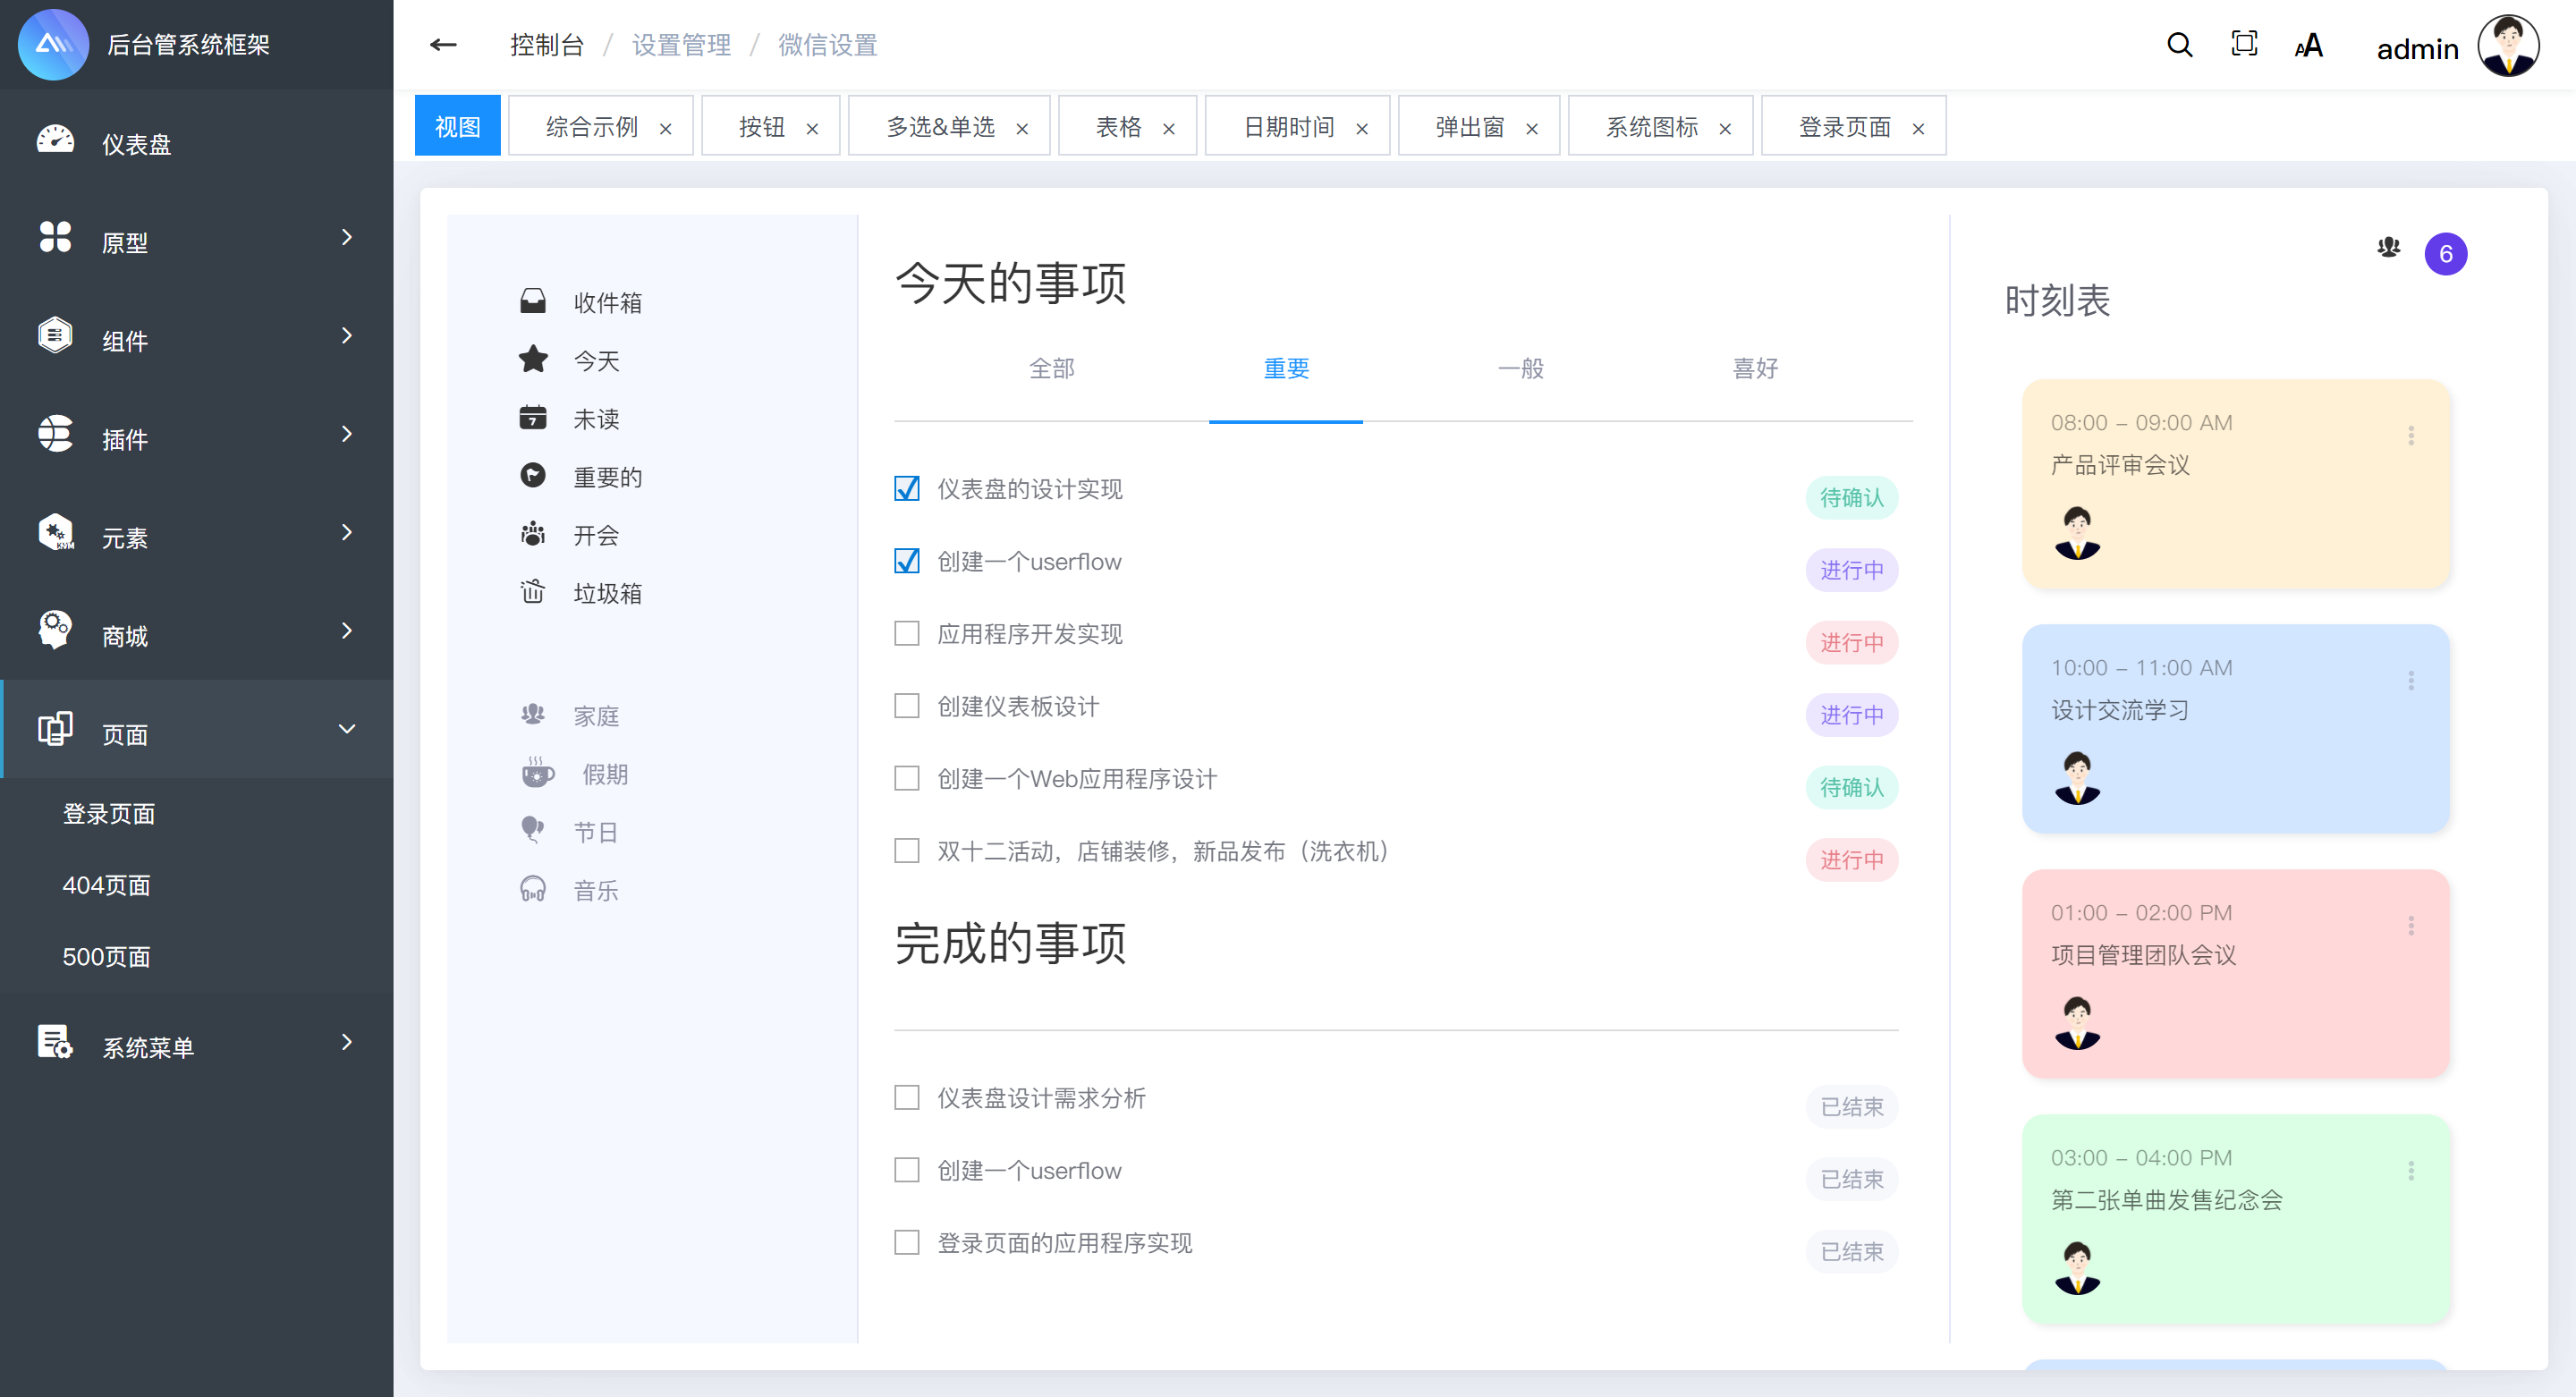Open the three-dot menu on 产品评审会议 card
2576x1397 pixels.
2412,436
